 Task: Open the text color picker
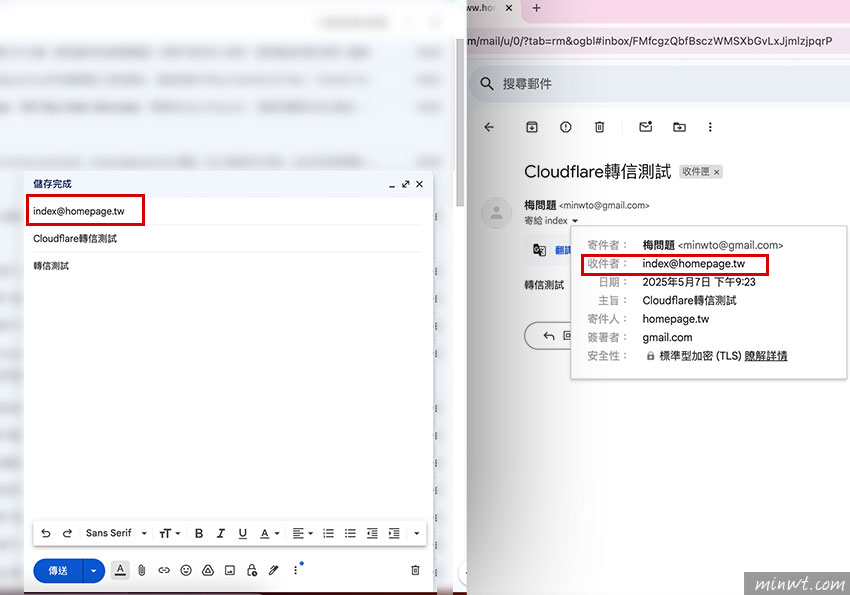(269, 534)
